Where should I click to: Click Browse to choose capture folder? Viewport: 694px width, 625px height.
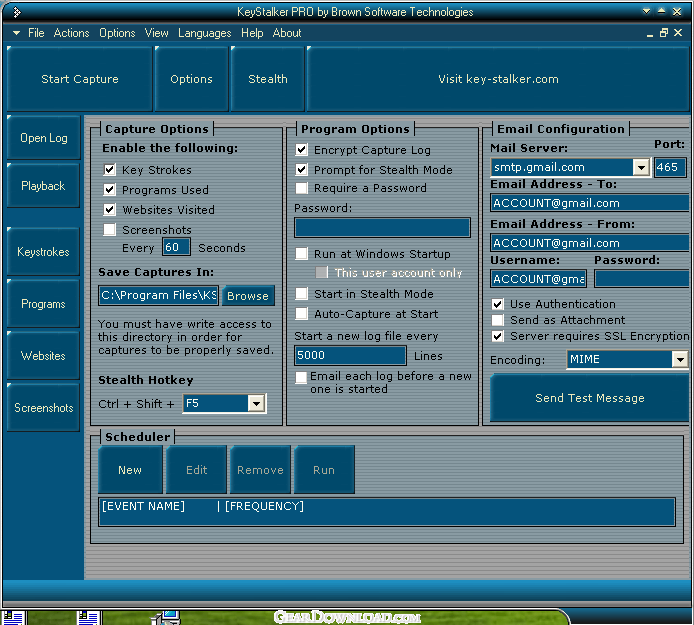(248, 296)
